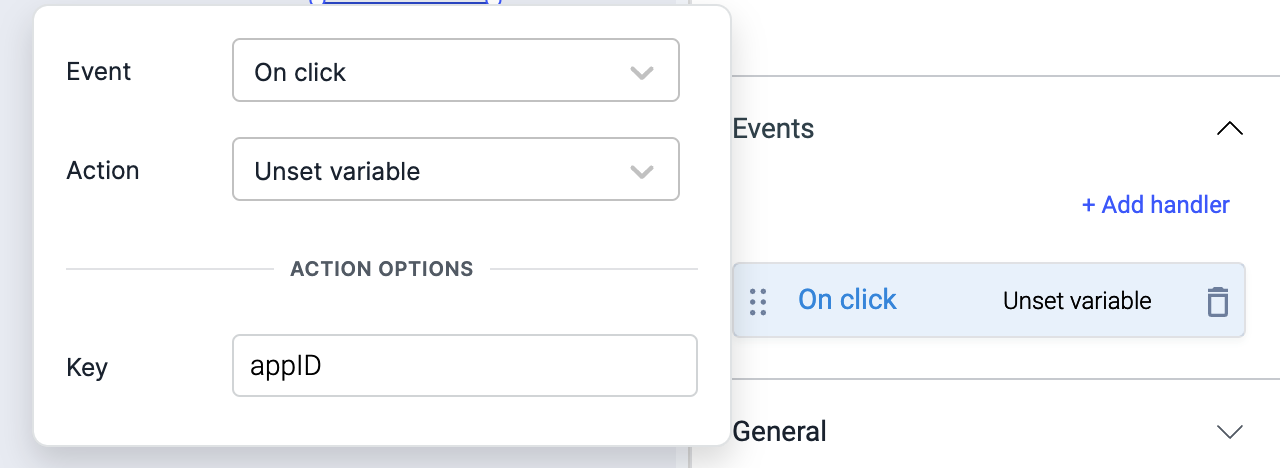Click the Events section heading

coord(773,128)
